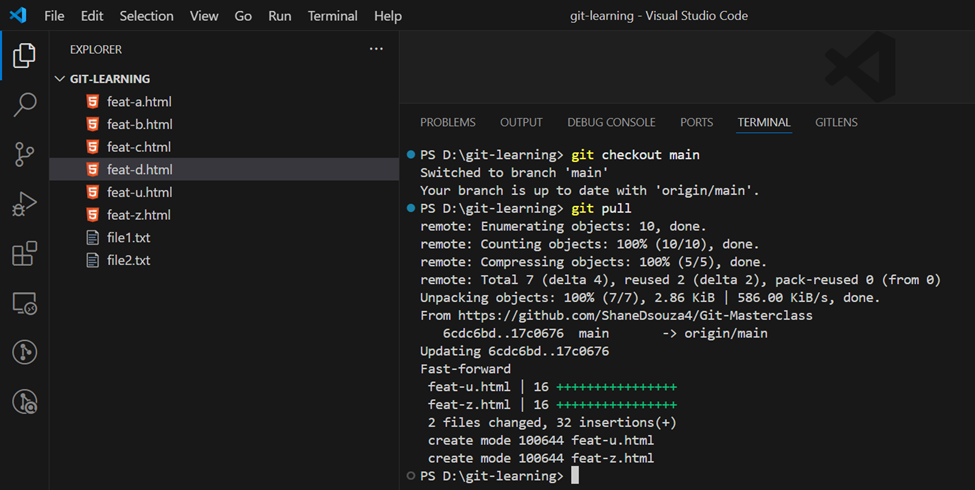Open feat-b.html in the explorer
Image resolution: width=975 pixels, height=490 pixels.
(x=224, y=124)
